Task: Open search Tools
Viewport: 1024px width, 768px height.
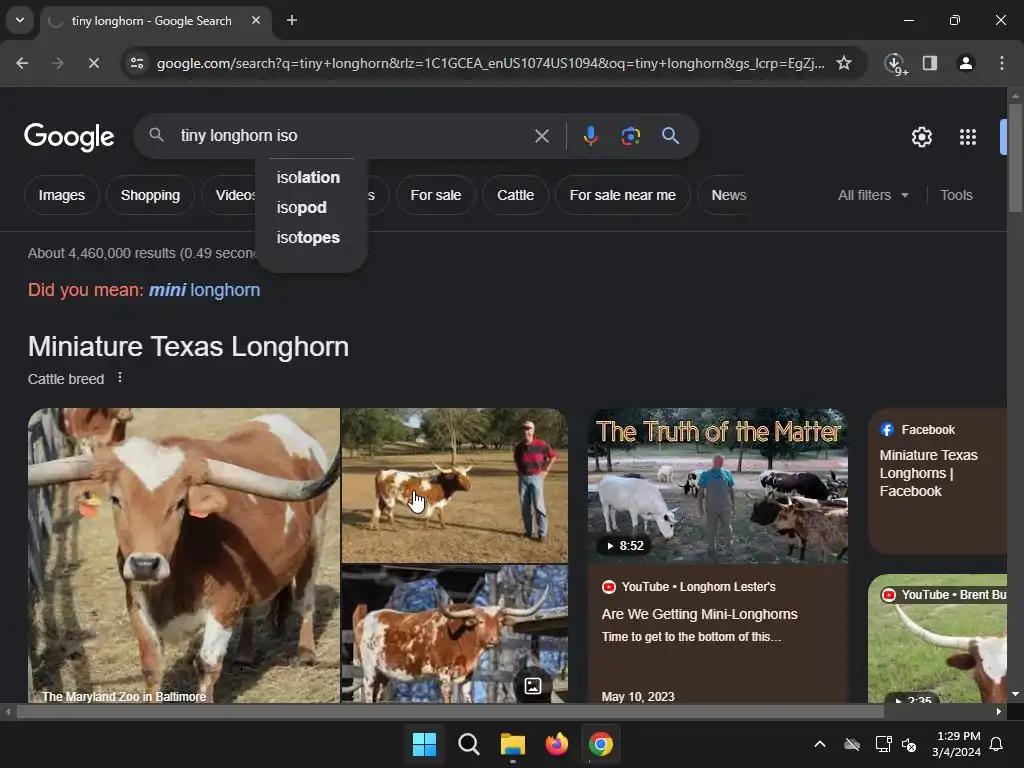Action: pyautogui.click(x=956, y=195)
